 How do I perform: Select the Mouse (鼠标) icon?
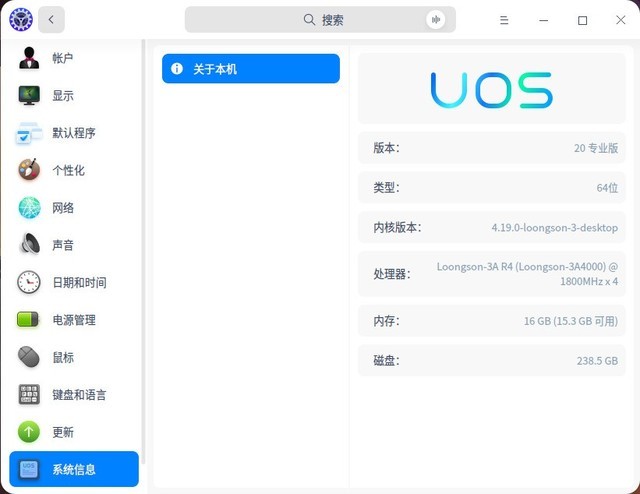tap(29, 357)
